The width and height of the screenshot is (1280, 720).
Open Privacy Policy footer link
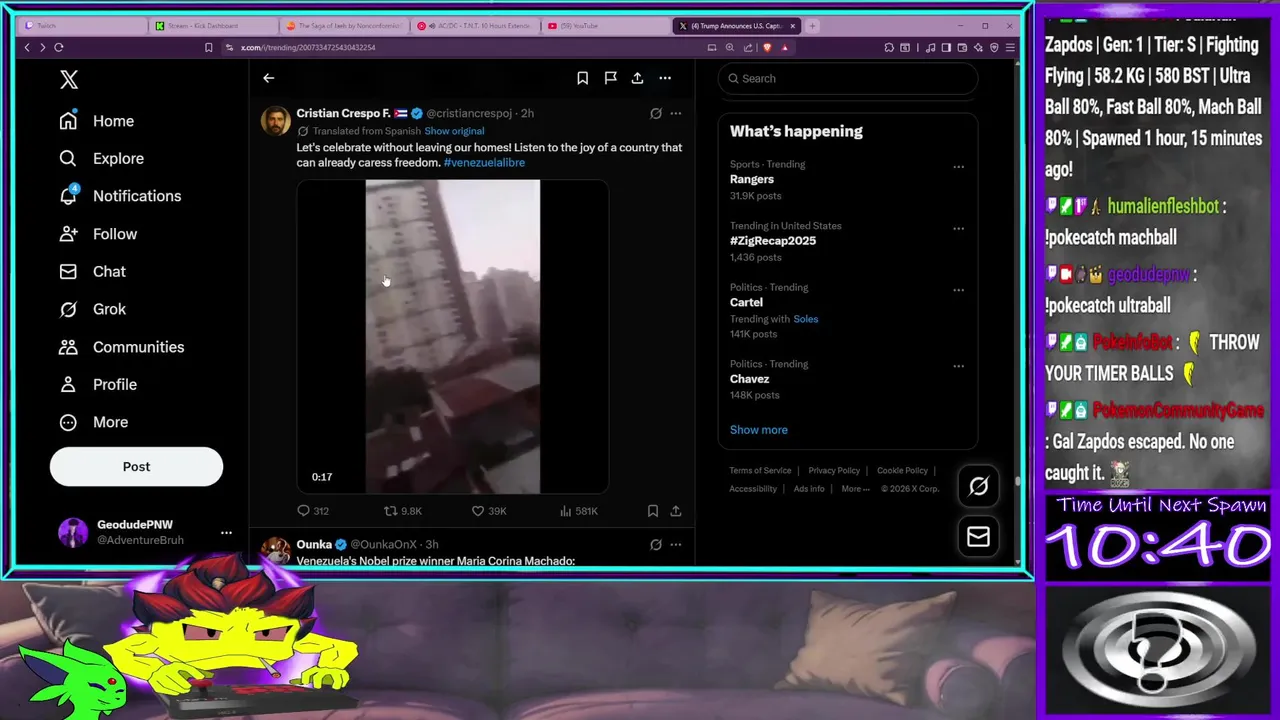[x=834, y=471]
